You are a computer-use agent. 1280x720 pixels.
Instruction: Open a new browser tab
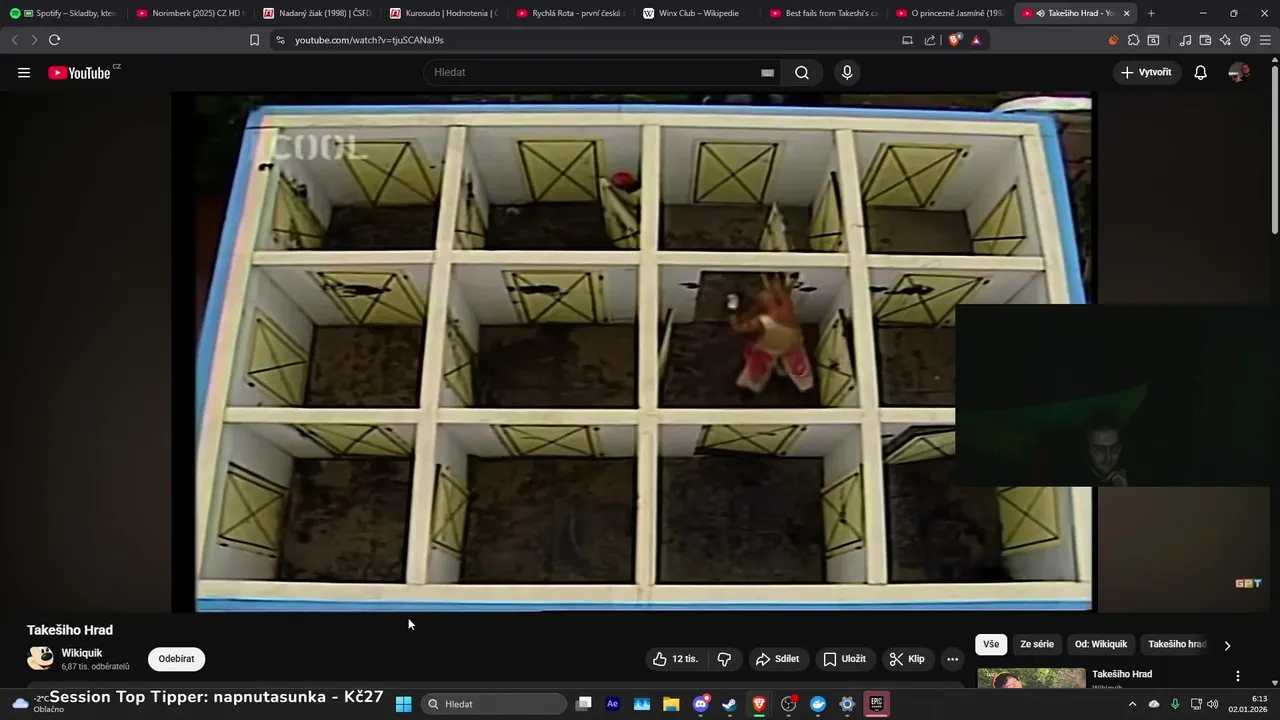click(x=1151, y=13)
